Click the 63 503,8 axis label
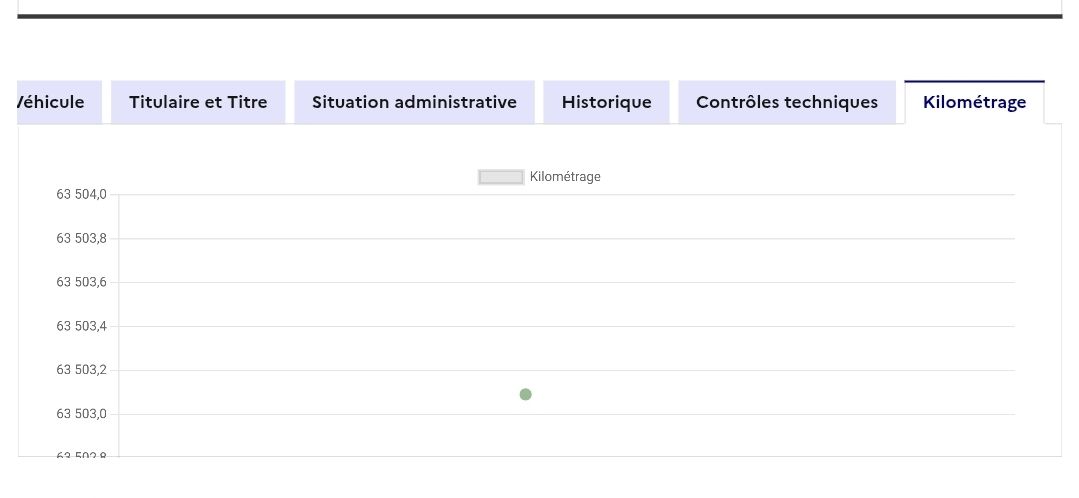This screenshot has height=498, width=1079. (82, 238)
